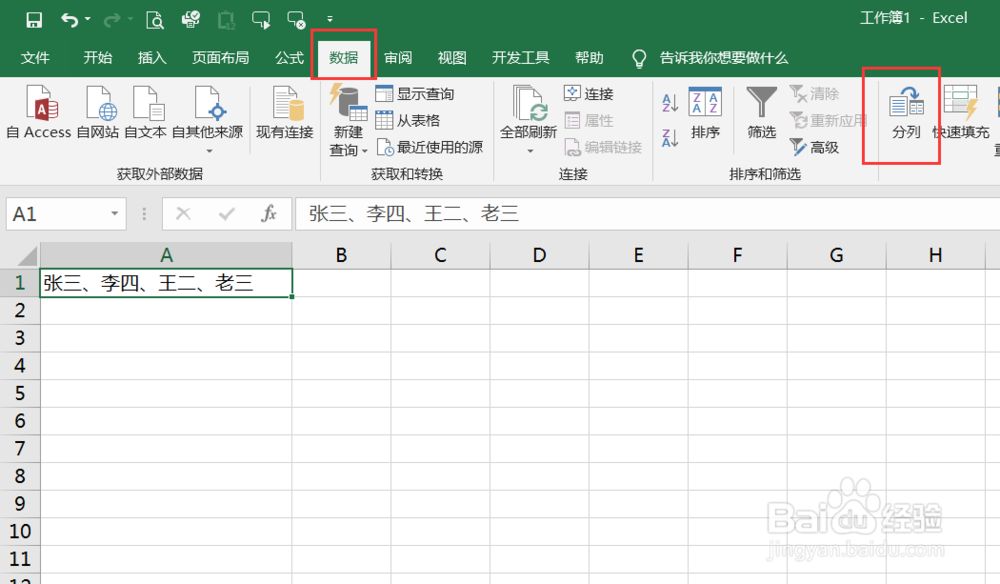Click the Save icon on quick access toolbar
The image size is (1000, 584).
[34, 17]
